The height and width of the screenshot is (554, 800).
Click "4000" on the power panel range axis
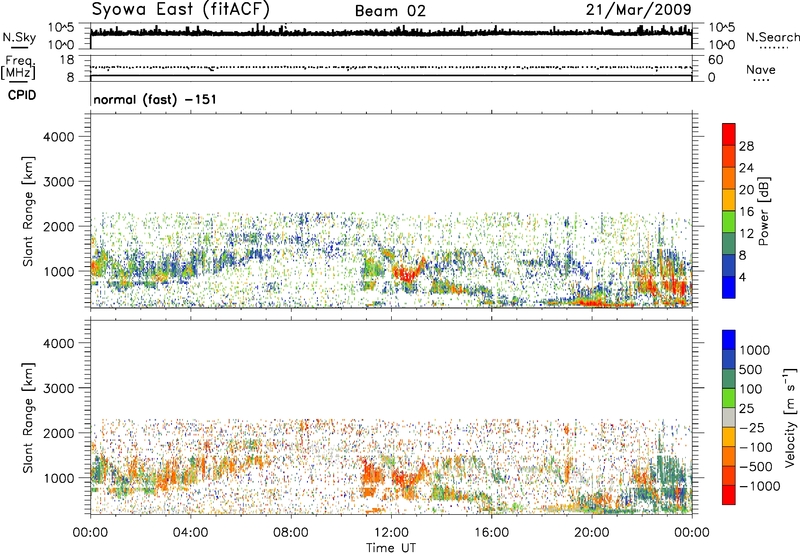click(59, 137)
